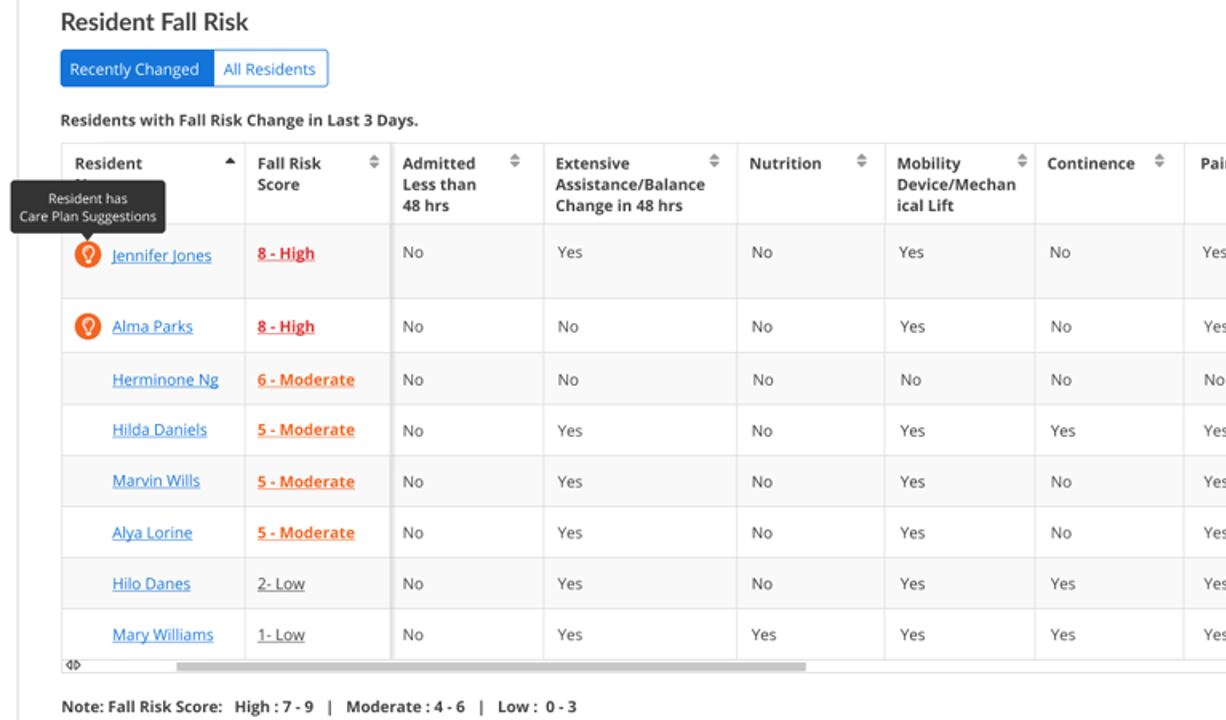Sort the Extensive Assistance/Balance Change column

(x=714, y=158)
